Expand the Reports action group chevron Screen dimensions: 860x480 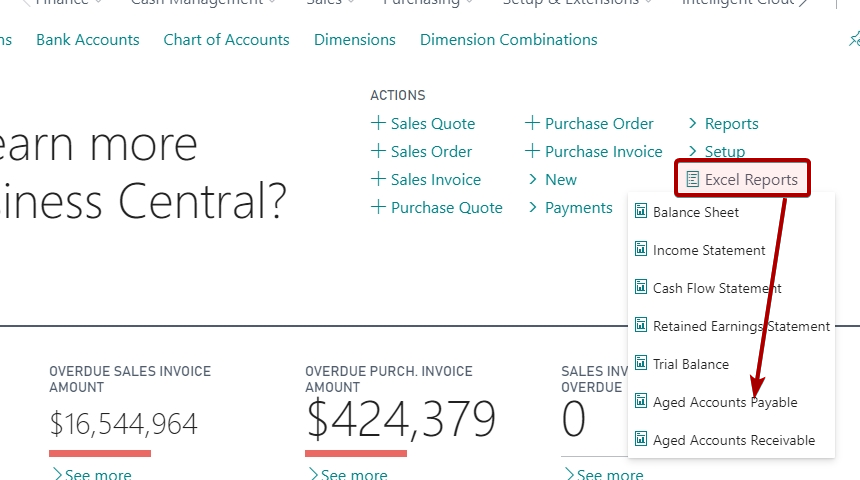(x=693, y=123)
